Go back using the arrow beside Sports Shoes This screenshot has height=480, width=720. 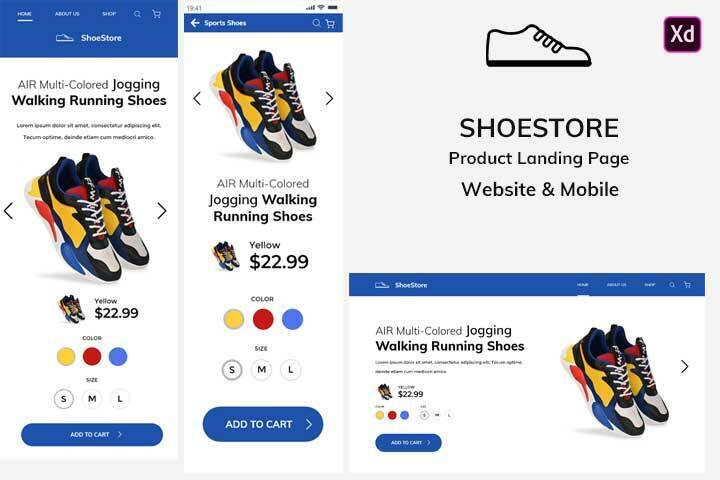tap(195, 23)
